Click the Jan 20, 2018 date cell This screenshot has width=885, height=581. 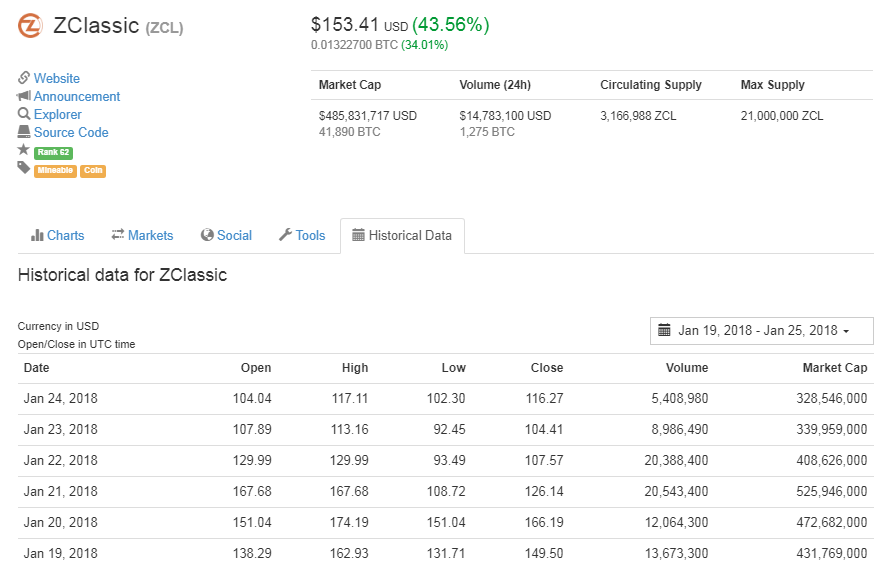(60, 523)
